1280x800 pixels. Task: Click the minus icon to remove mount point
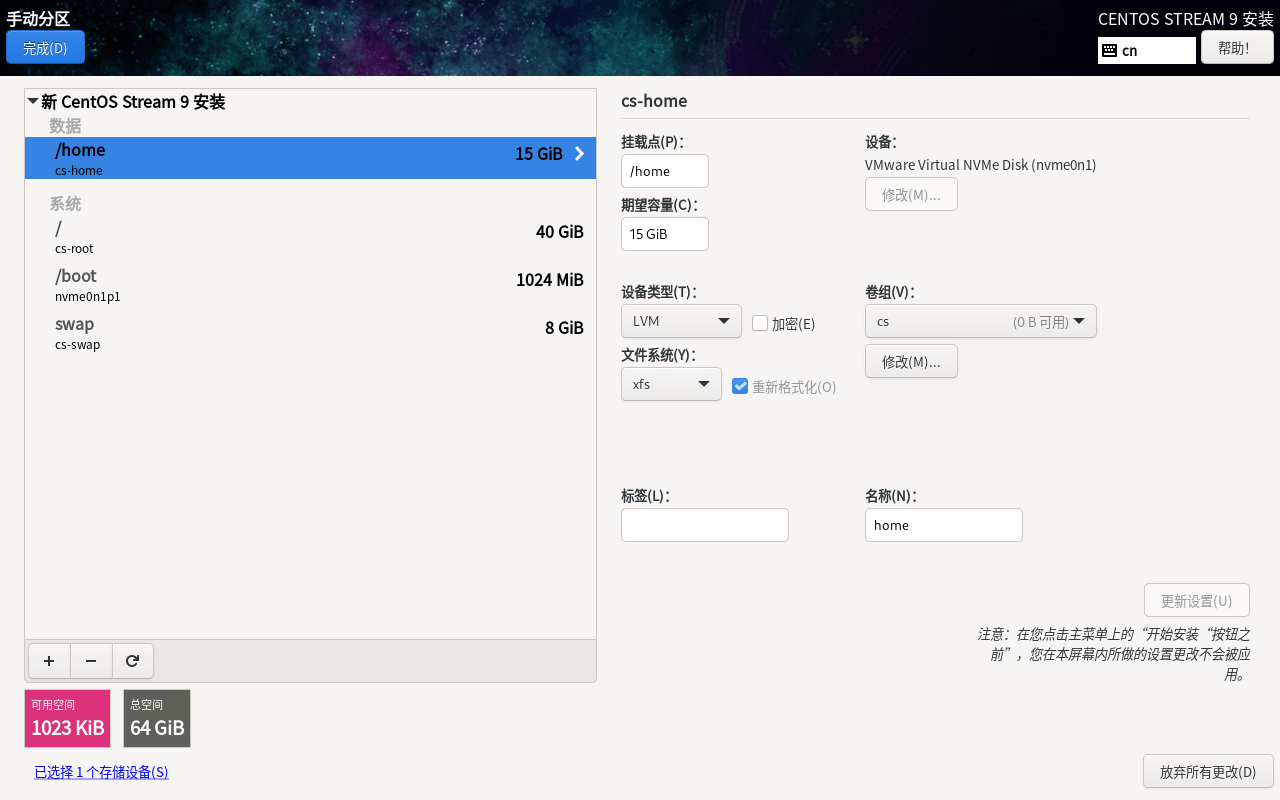point(91,661)
